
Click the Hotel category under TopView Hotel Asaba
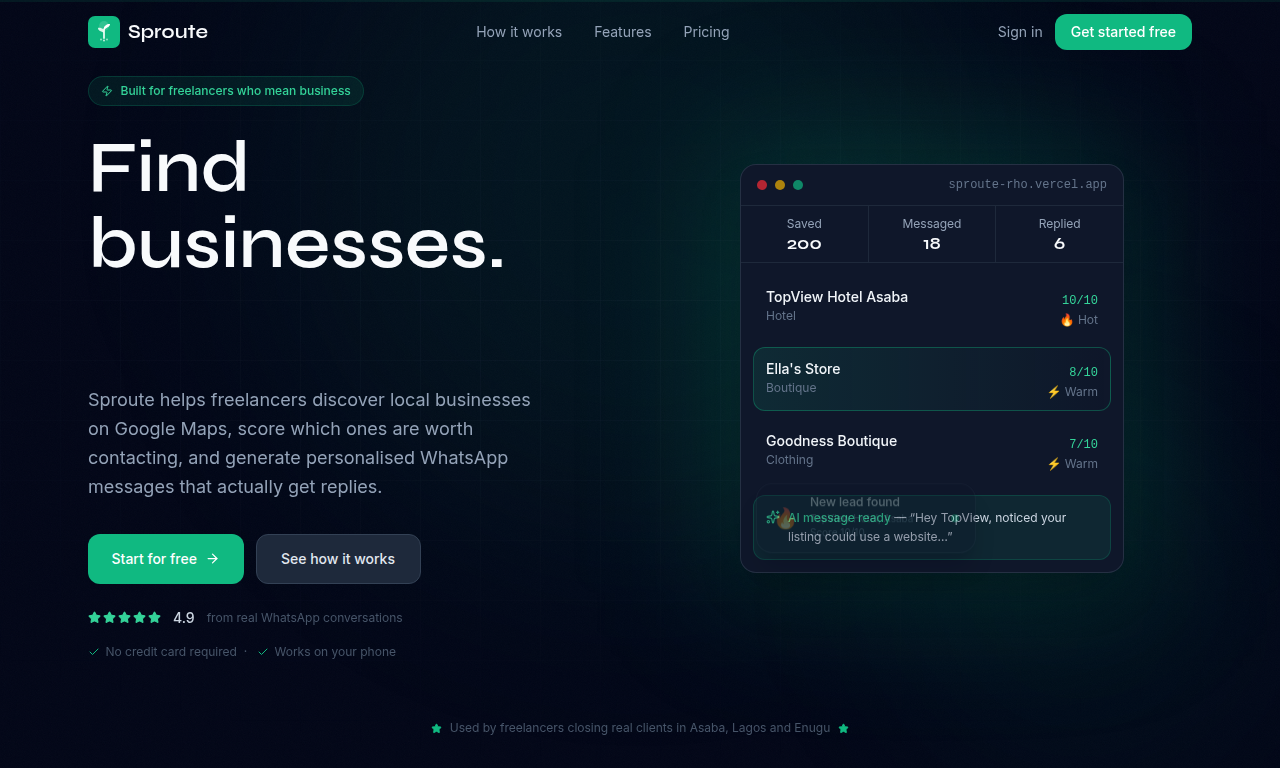781,316
